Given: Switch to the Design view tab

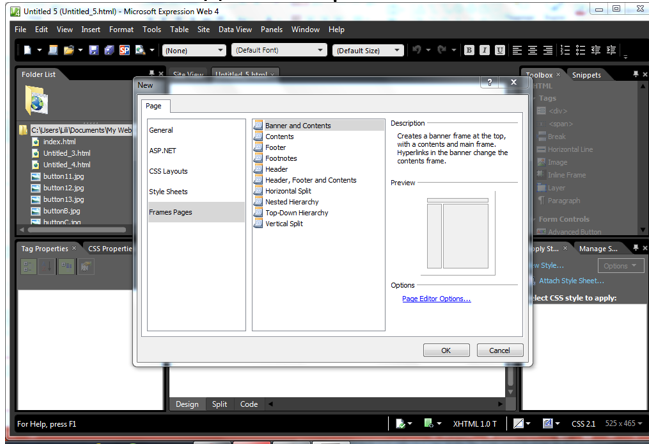Looking at the screenshot, I should [187, 404].
